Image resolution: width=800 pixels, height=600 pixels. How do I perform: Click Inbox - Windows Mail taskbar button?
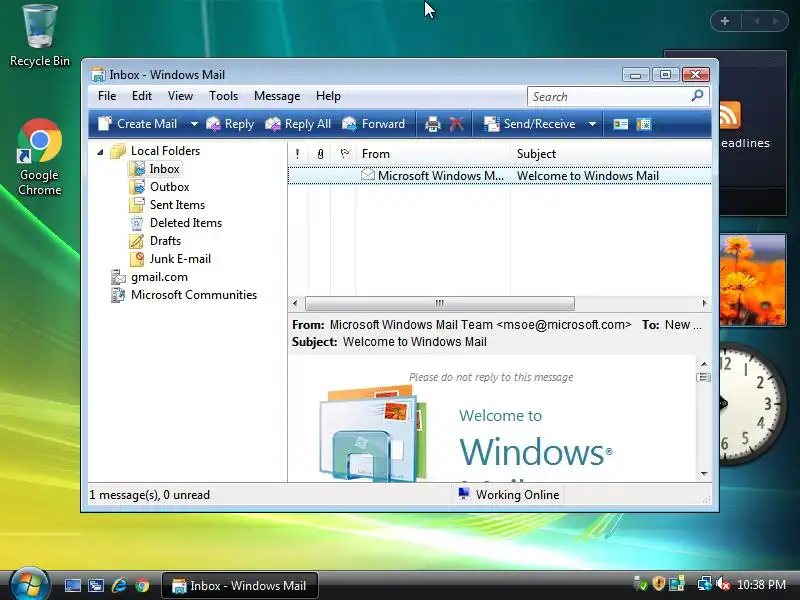240,586
